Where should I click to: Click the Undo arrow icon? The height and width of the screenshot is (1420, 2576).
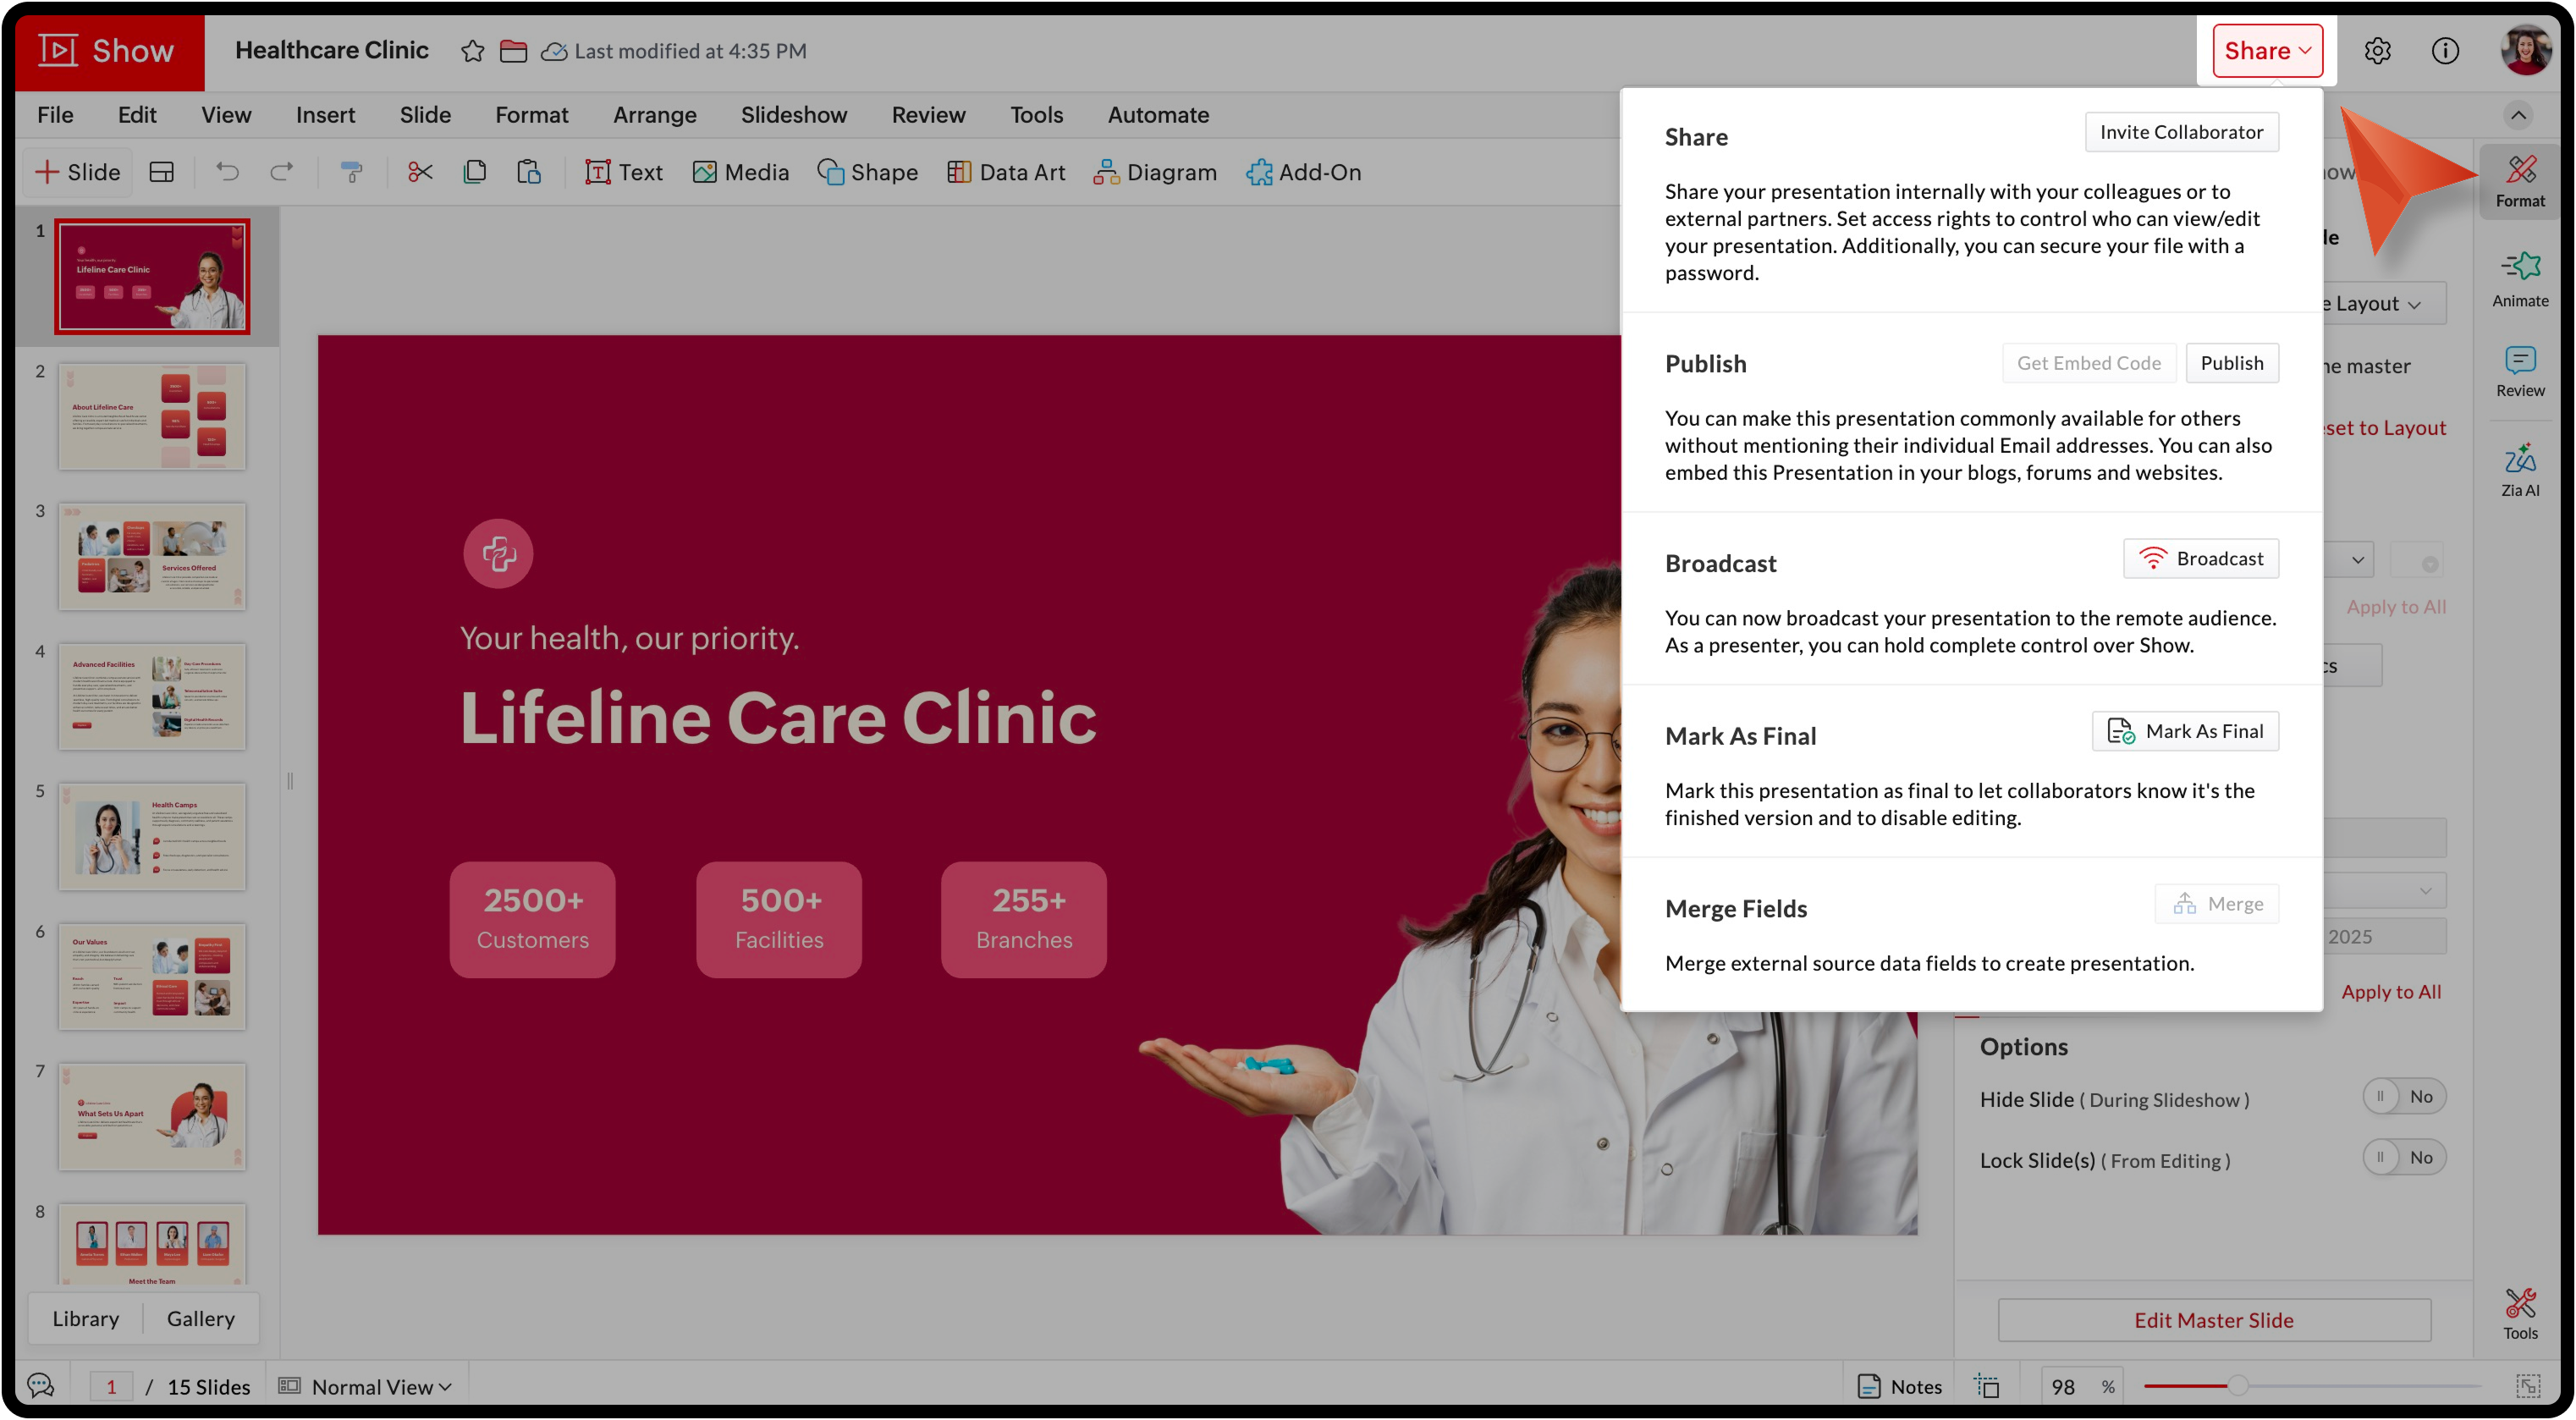pyautogui.click(x=228, y=172)
